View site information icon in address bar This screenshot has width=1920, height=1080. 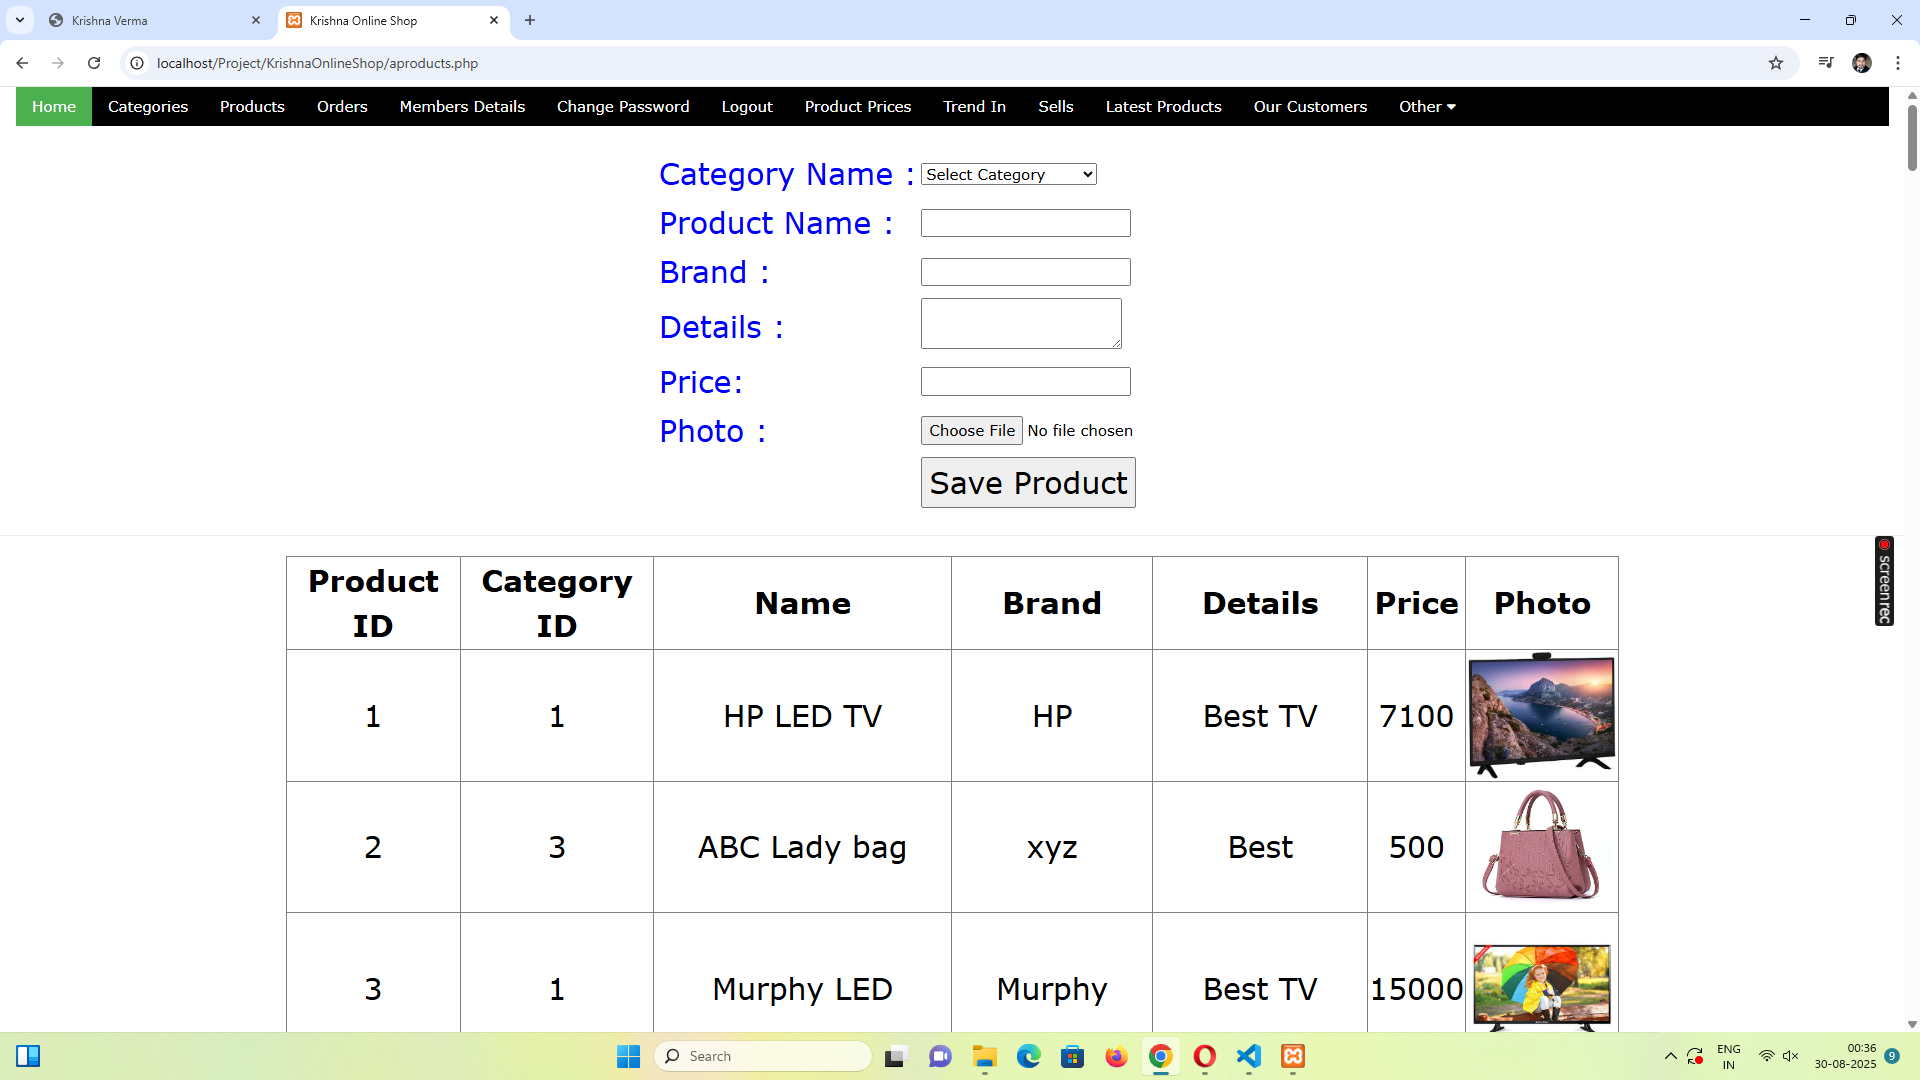(x=137, y=63)
